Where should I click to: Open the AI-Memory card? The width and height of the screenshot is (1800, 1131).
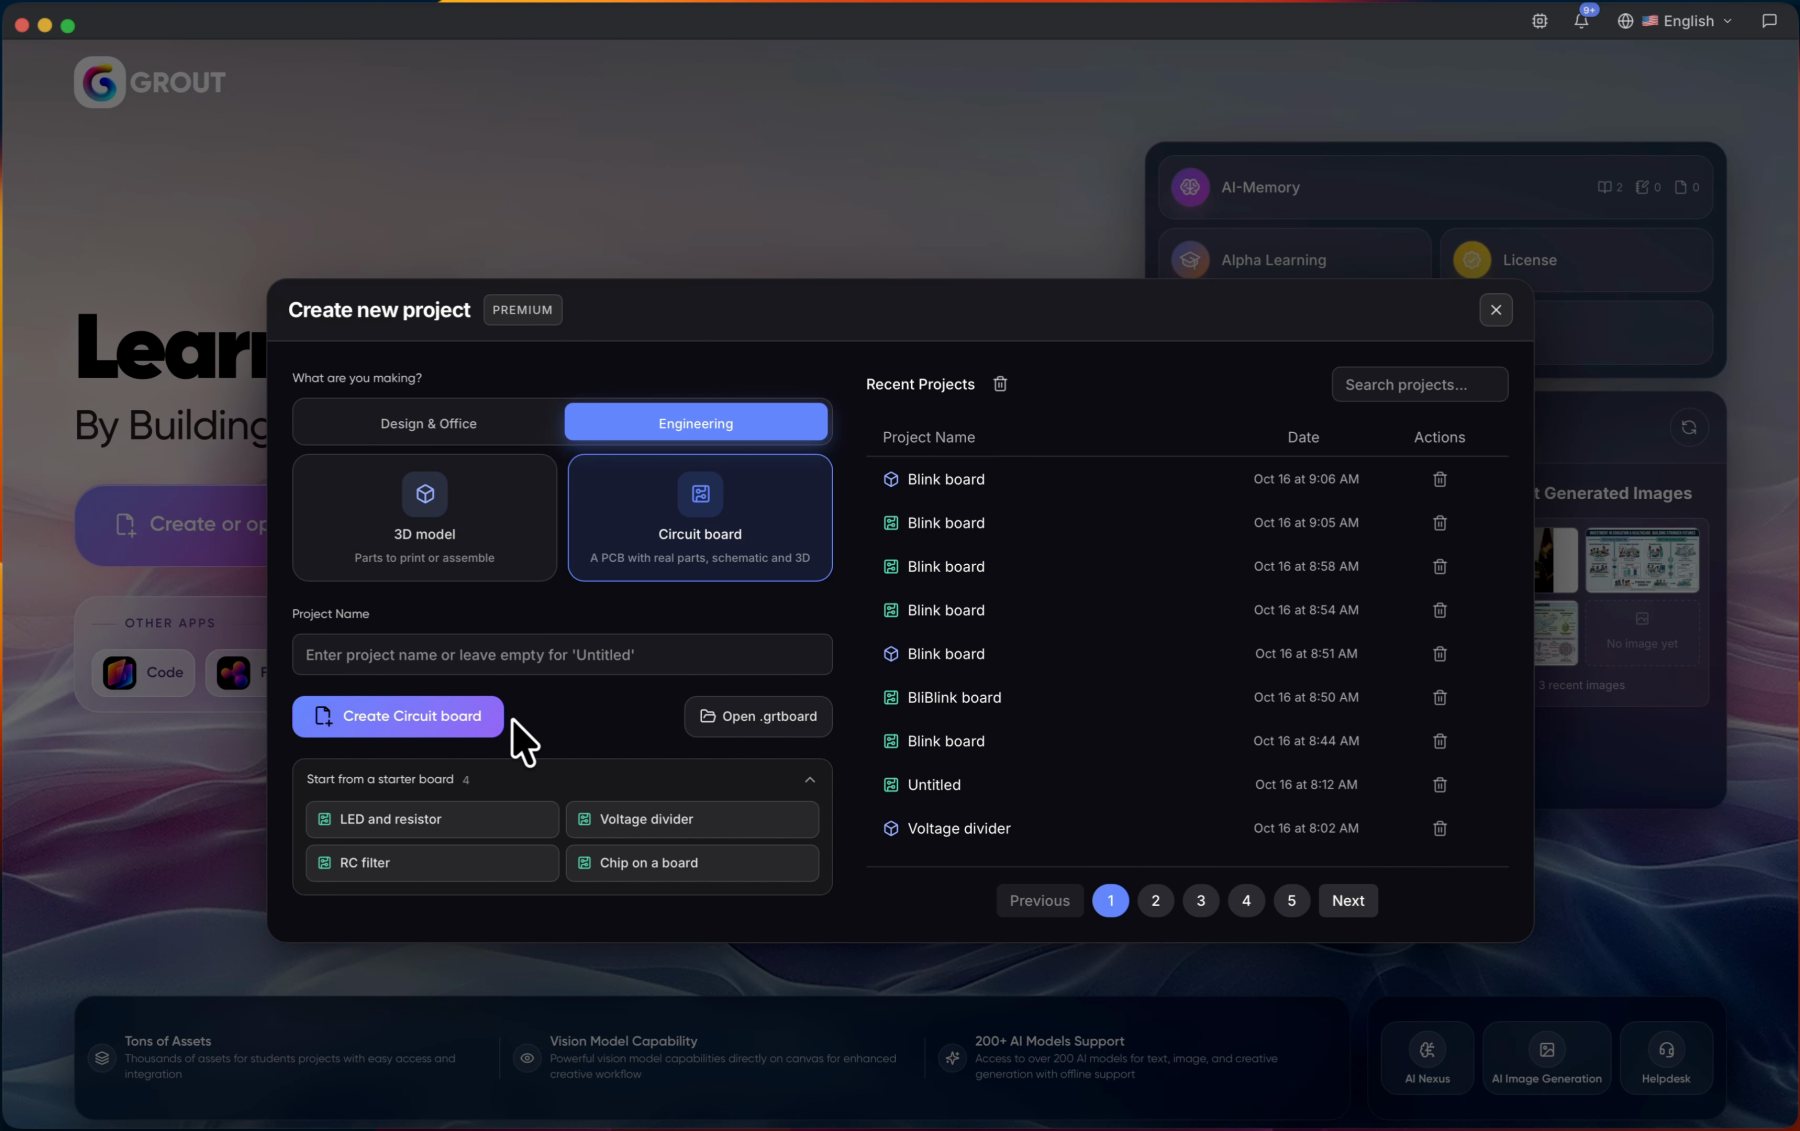coord(1435,187)
